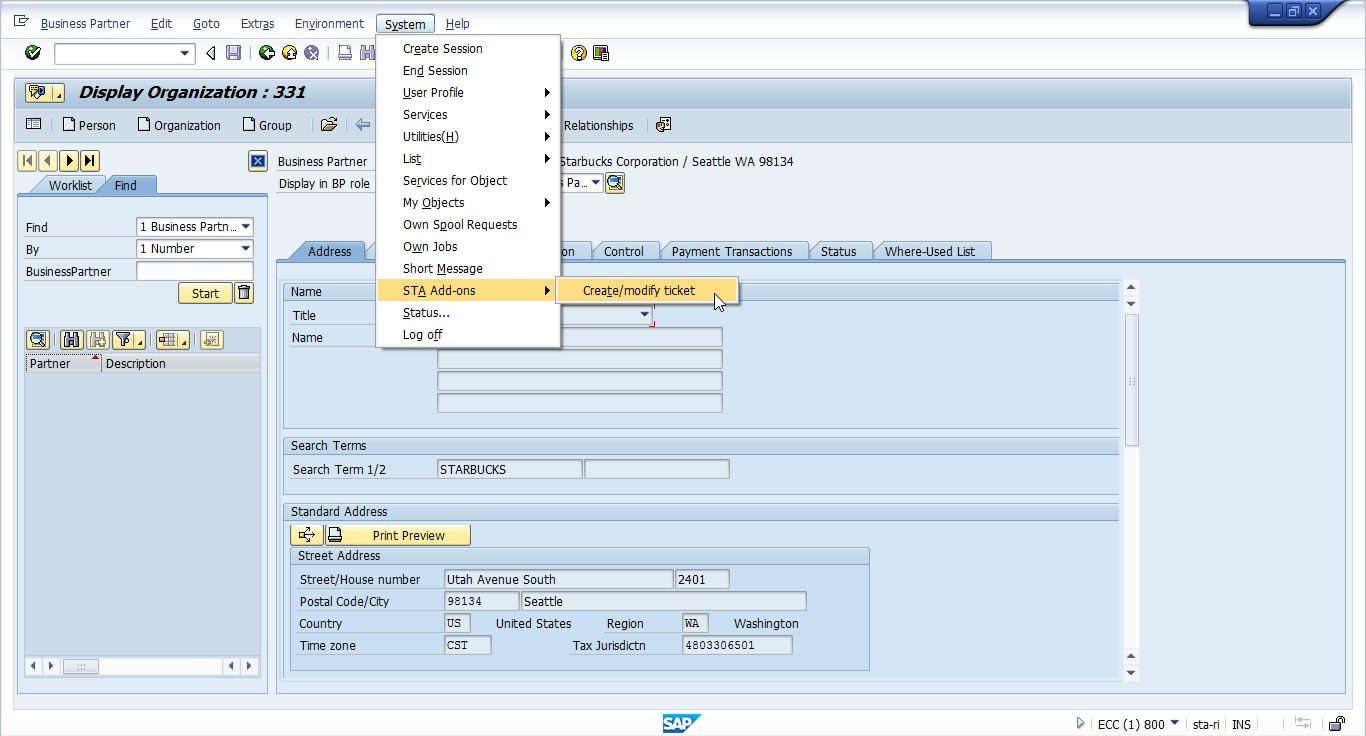Click the yellow Exit up-arrow icon

(x=289, y=53)
